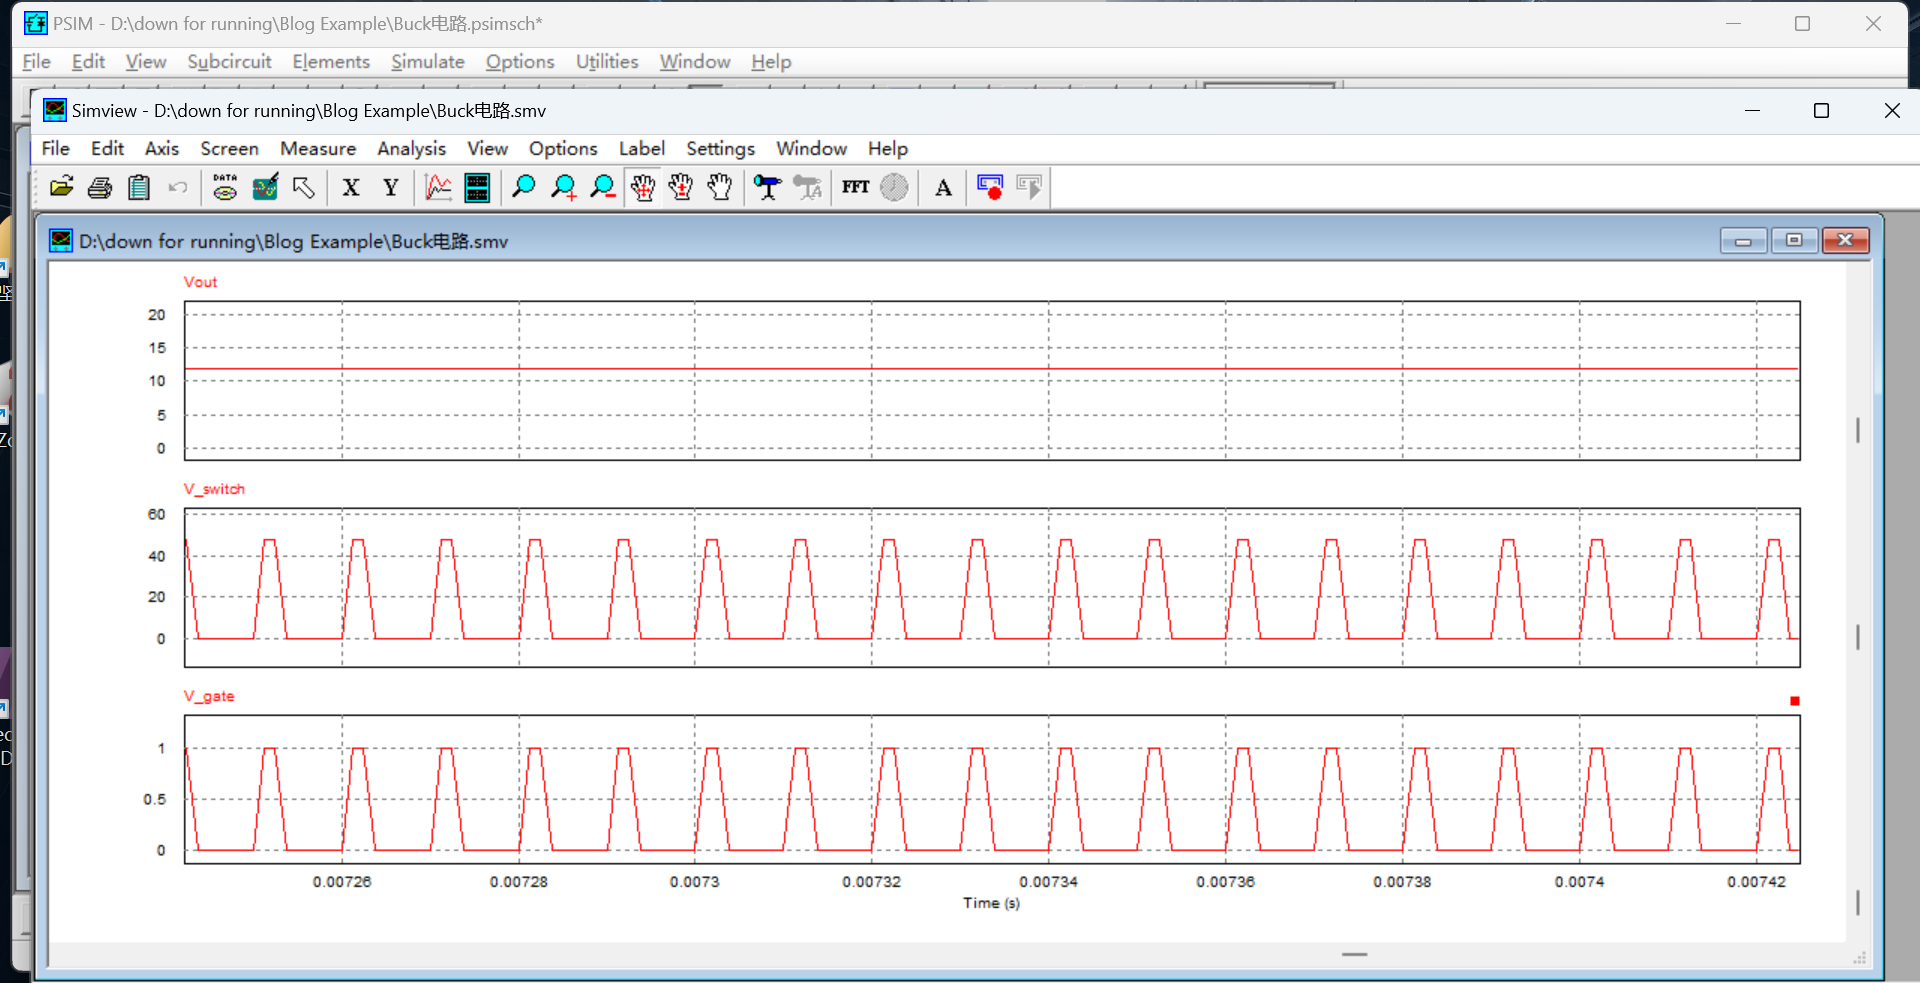Click the red marker square beside V_gate plot

coord(1795,701)
